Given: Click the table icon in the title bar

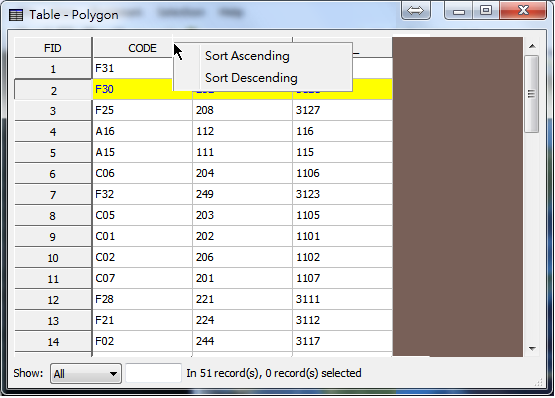Looking at the screenshot, I should click(x=16, y=15).
